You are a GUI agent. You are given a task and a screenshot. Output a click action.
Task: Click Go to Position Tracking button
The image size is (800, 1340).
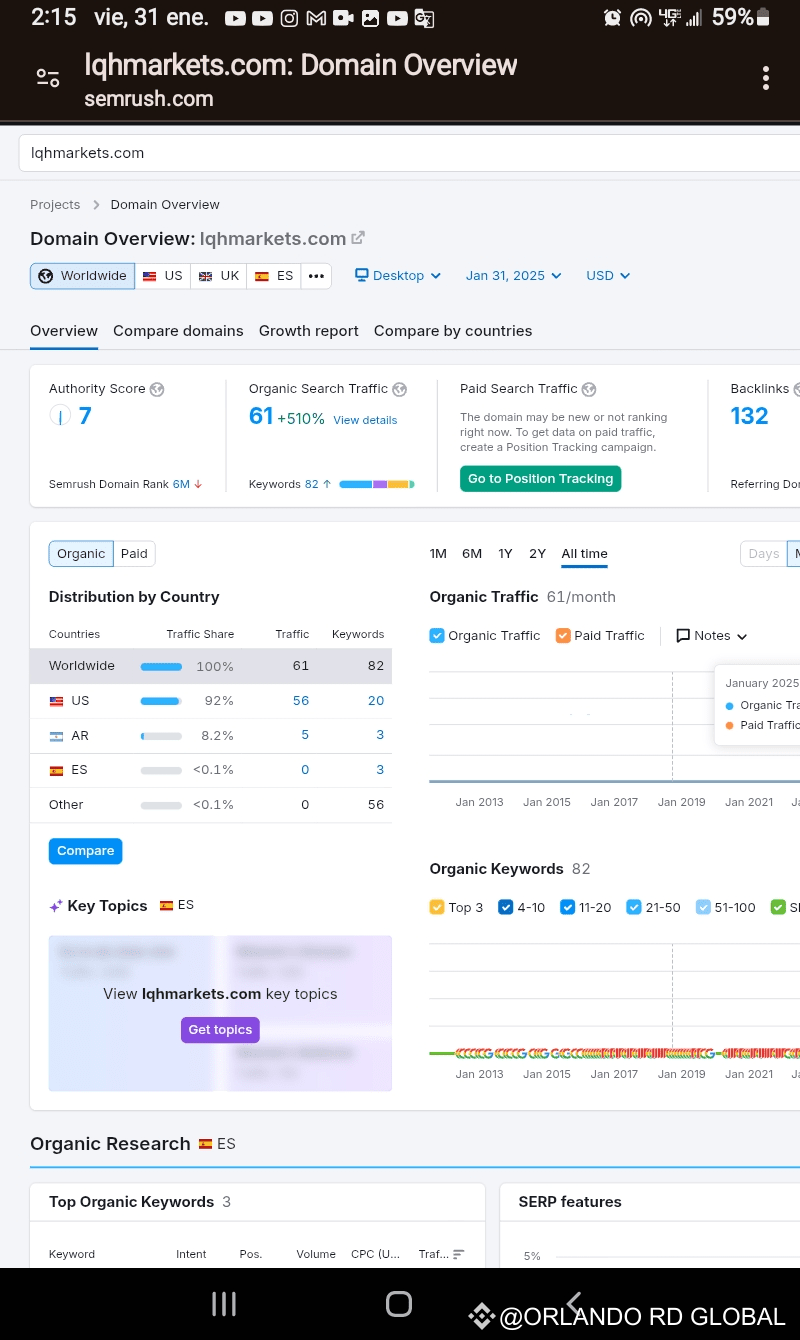point(540,479)
